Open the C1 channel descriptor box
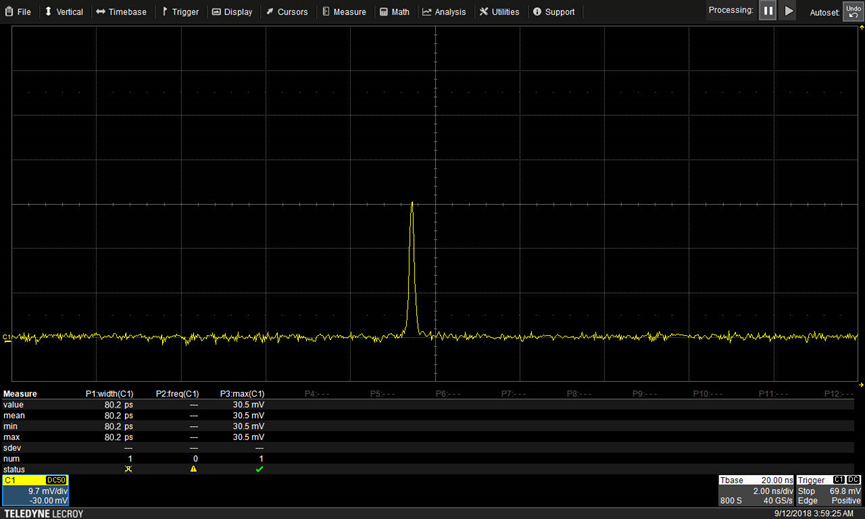 click(x=35, y=490)
